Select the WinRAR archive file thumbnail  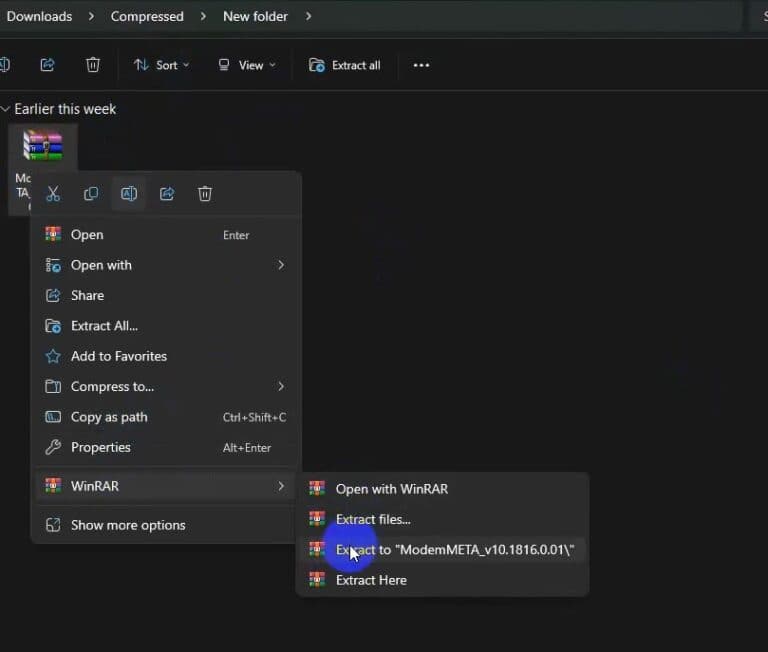43,146
